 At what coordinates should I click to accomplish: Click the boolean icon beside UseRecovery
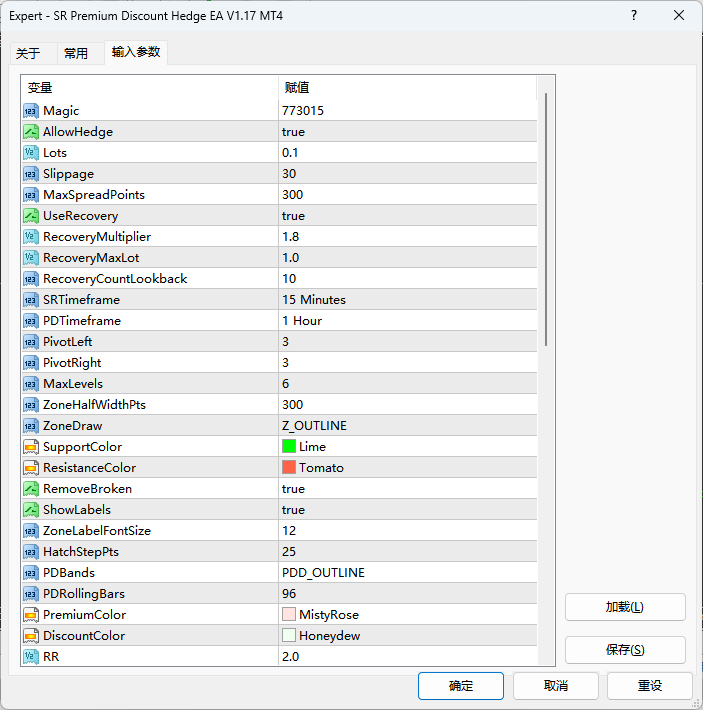point(31,216)
